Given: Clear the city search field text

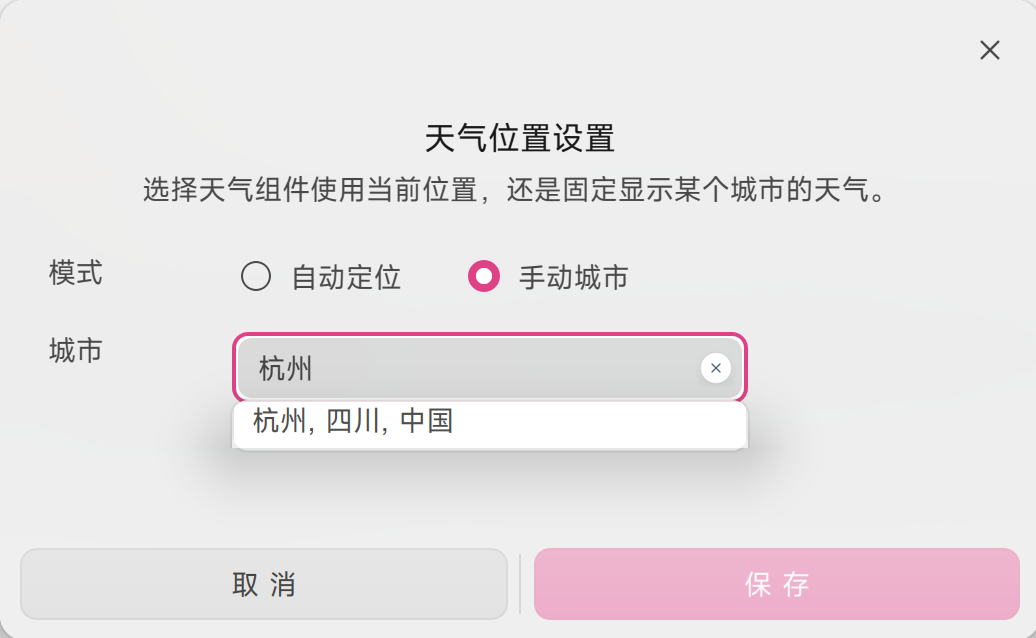Looking at the screenshot, I should (714, 368).
